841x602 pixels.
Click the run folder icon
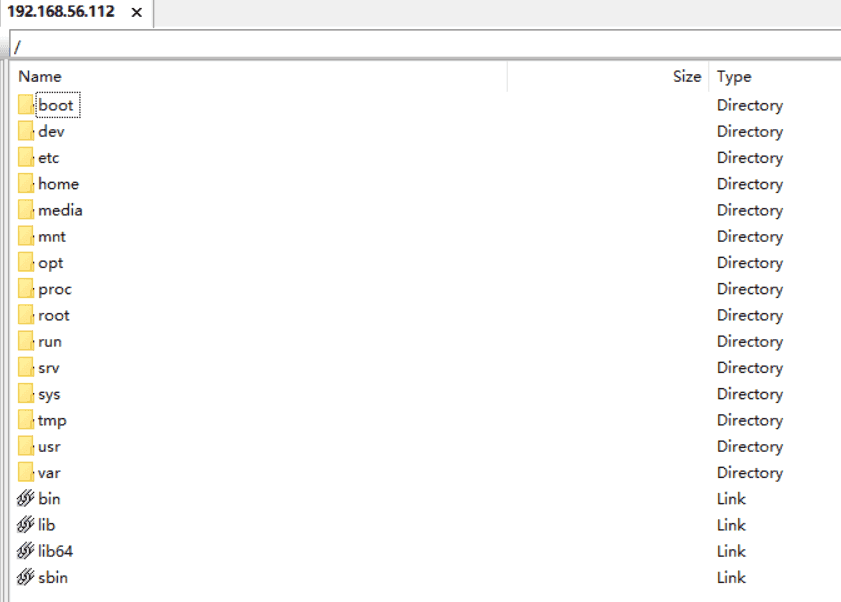pos(26,342)
